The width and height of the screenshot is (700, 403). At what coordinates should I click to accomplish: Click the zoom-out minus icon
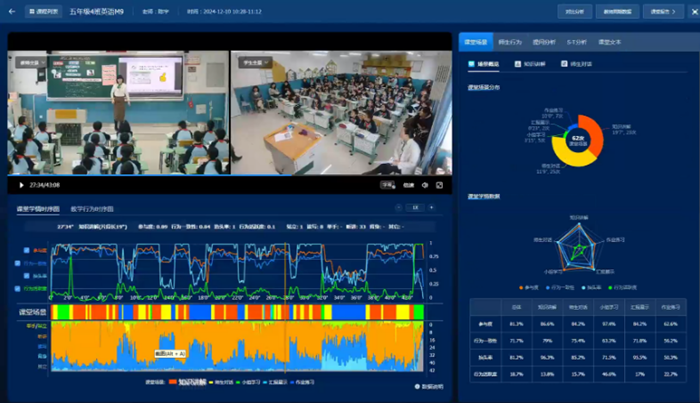coord(397,208)
